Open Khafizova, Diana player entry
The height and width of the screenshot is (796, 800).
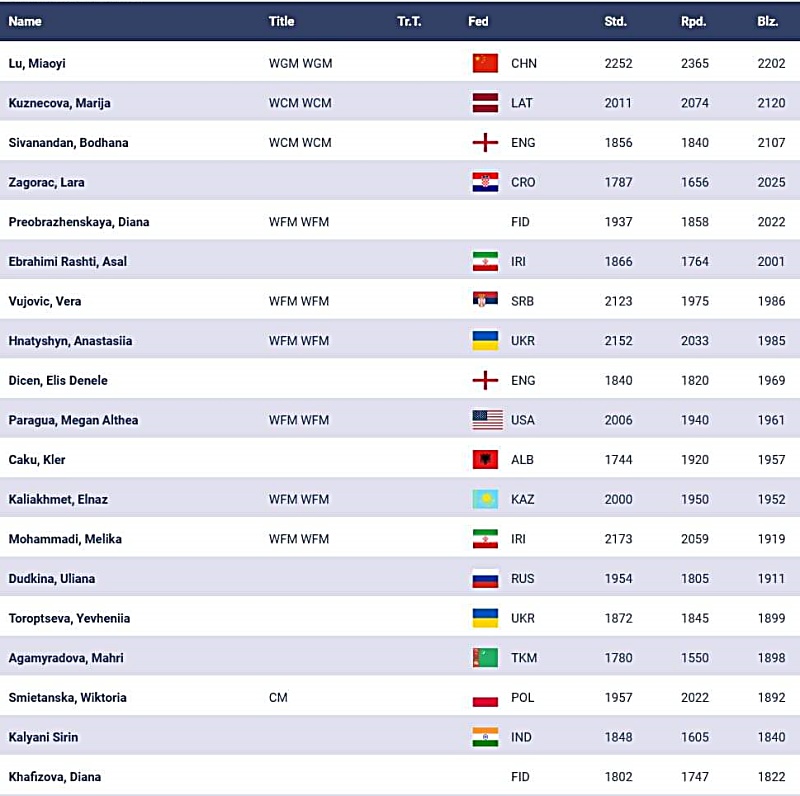[55, 777]
